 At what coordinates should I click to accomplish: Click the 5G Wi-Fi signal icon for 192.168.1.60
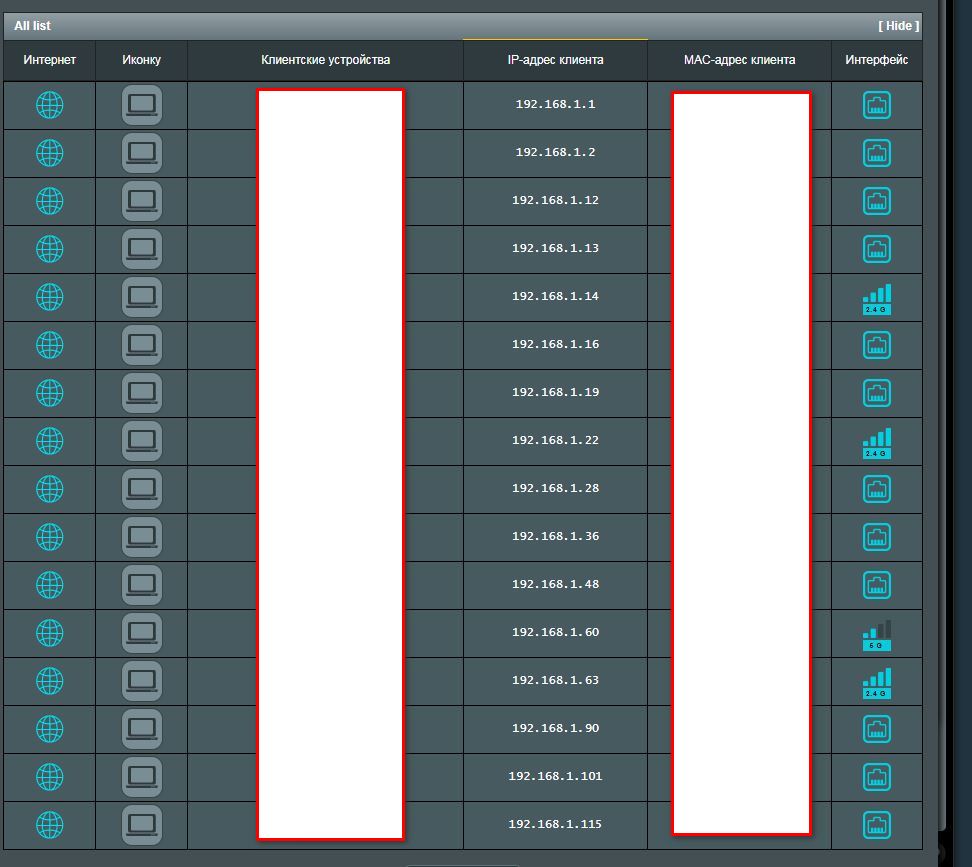[876, 634]
